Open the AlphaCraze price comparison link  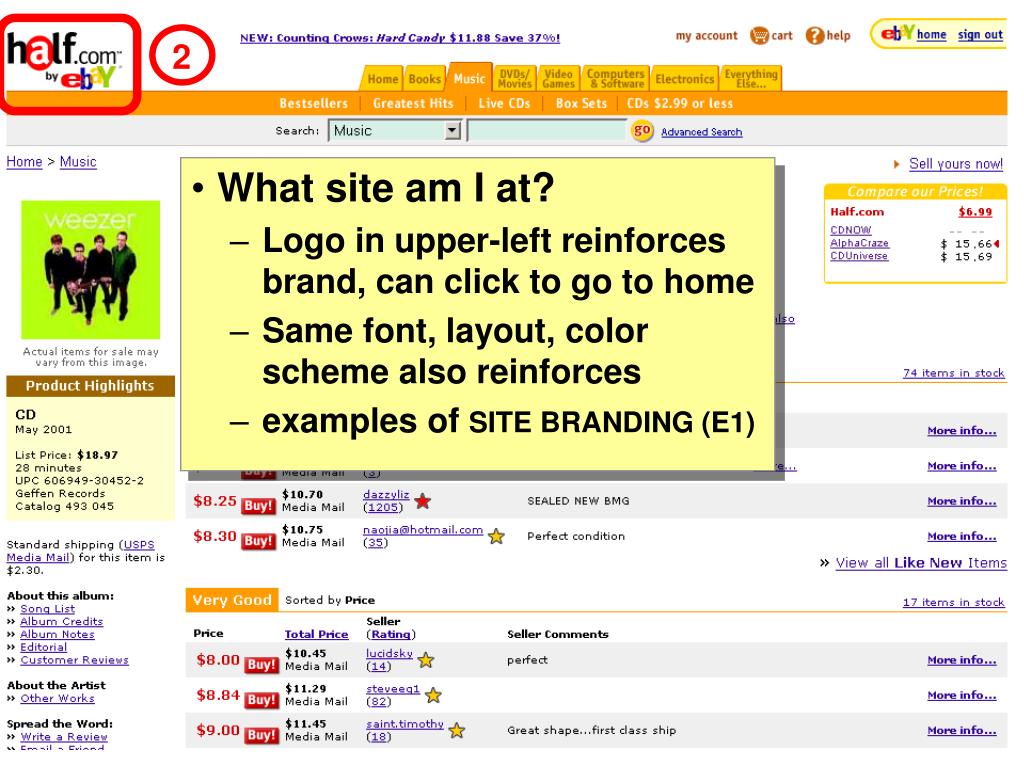point(859,243)
